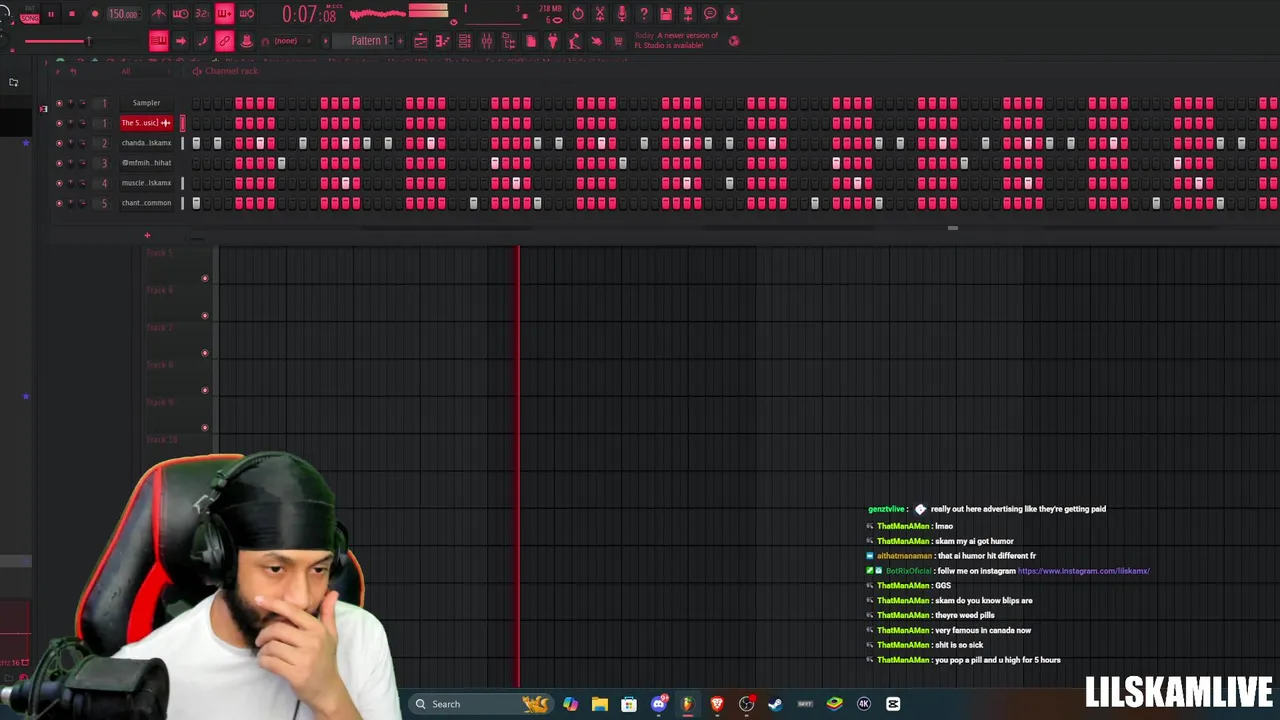Toggle the metronome icon
This screenshot has width=1280, height=720.
coord(159,14)
